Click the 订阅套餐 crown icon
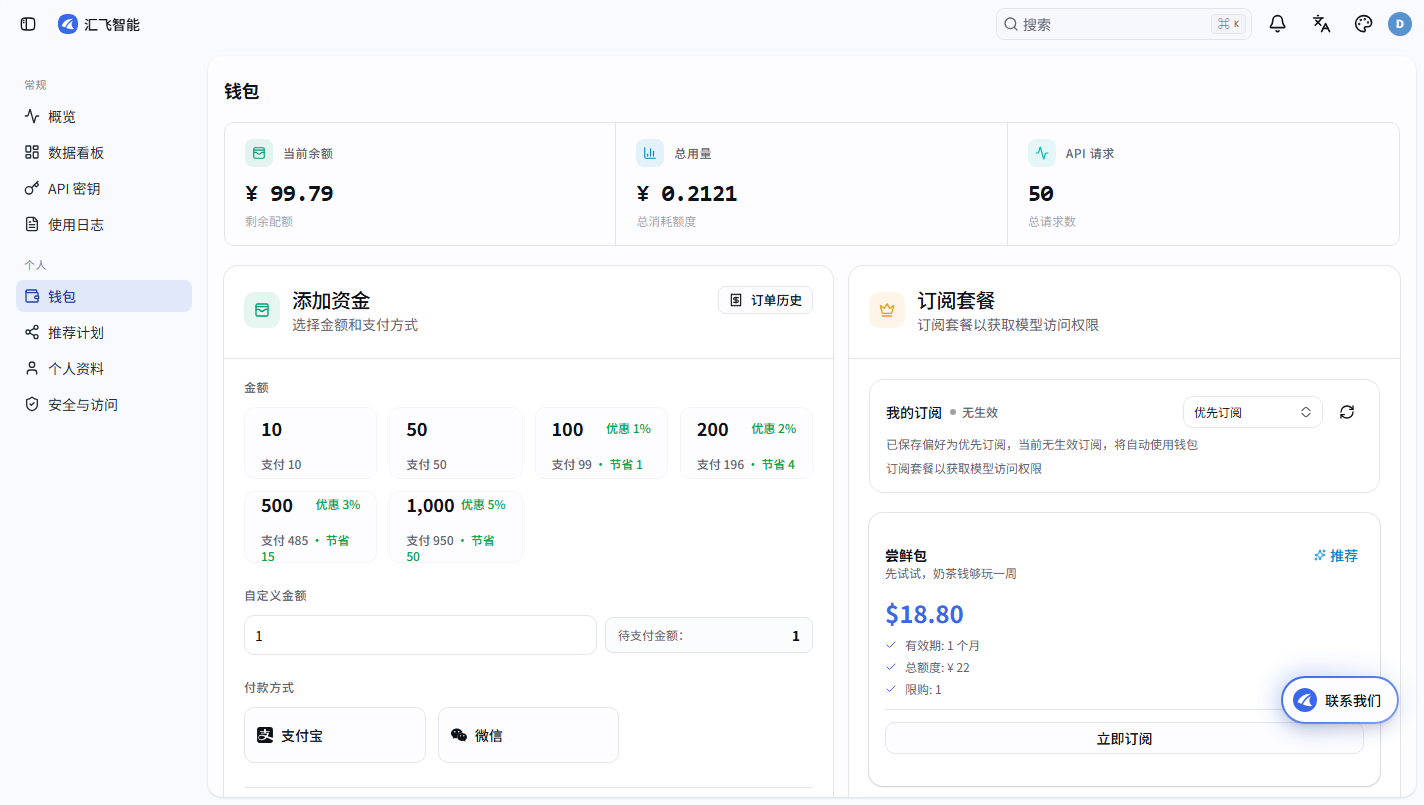The image size is (1424, 805). pyautogui.click(x=887, y=310)
